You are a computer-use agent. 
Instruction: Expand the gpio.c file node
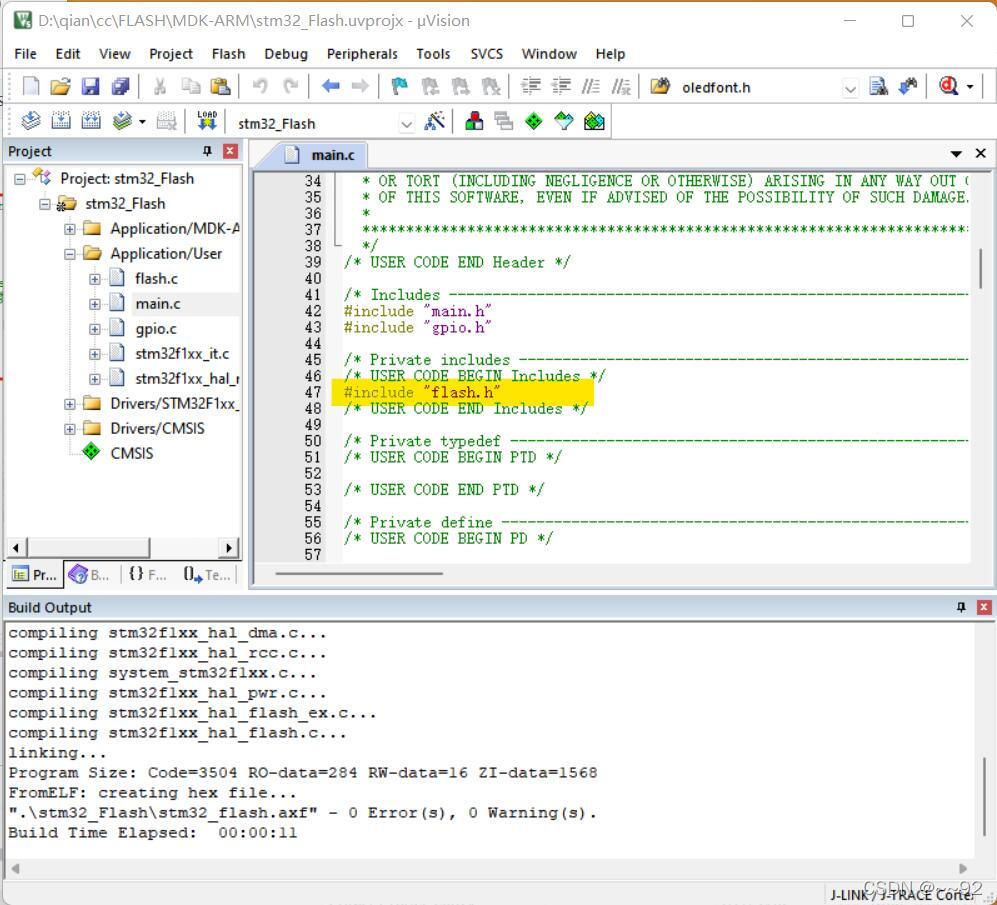[x=95, y=329]
